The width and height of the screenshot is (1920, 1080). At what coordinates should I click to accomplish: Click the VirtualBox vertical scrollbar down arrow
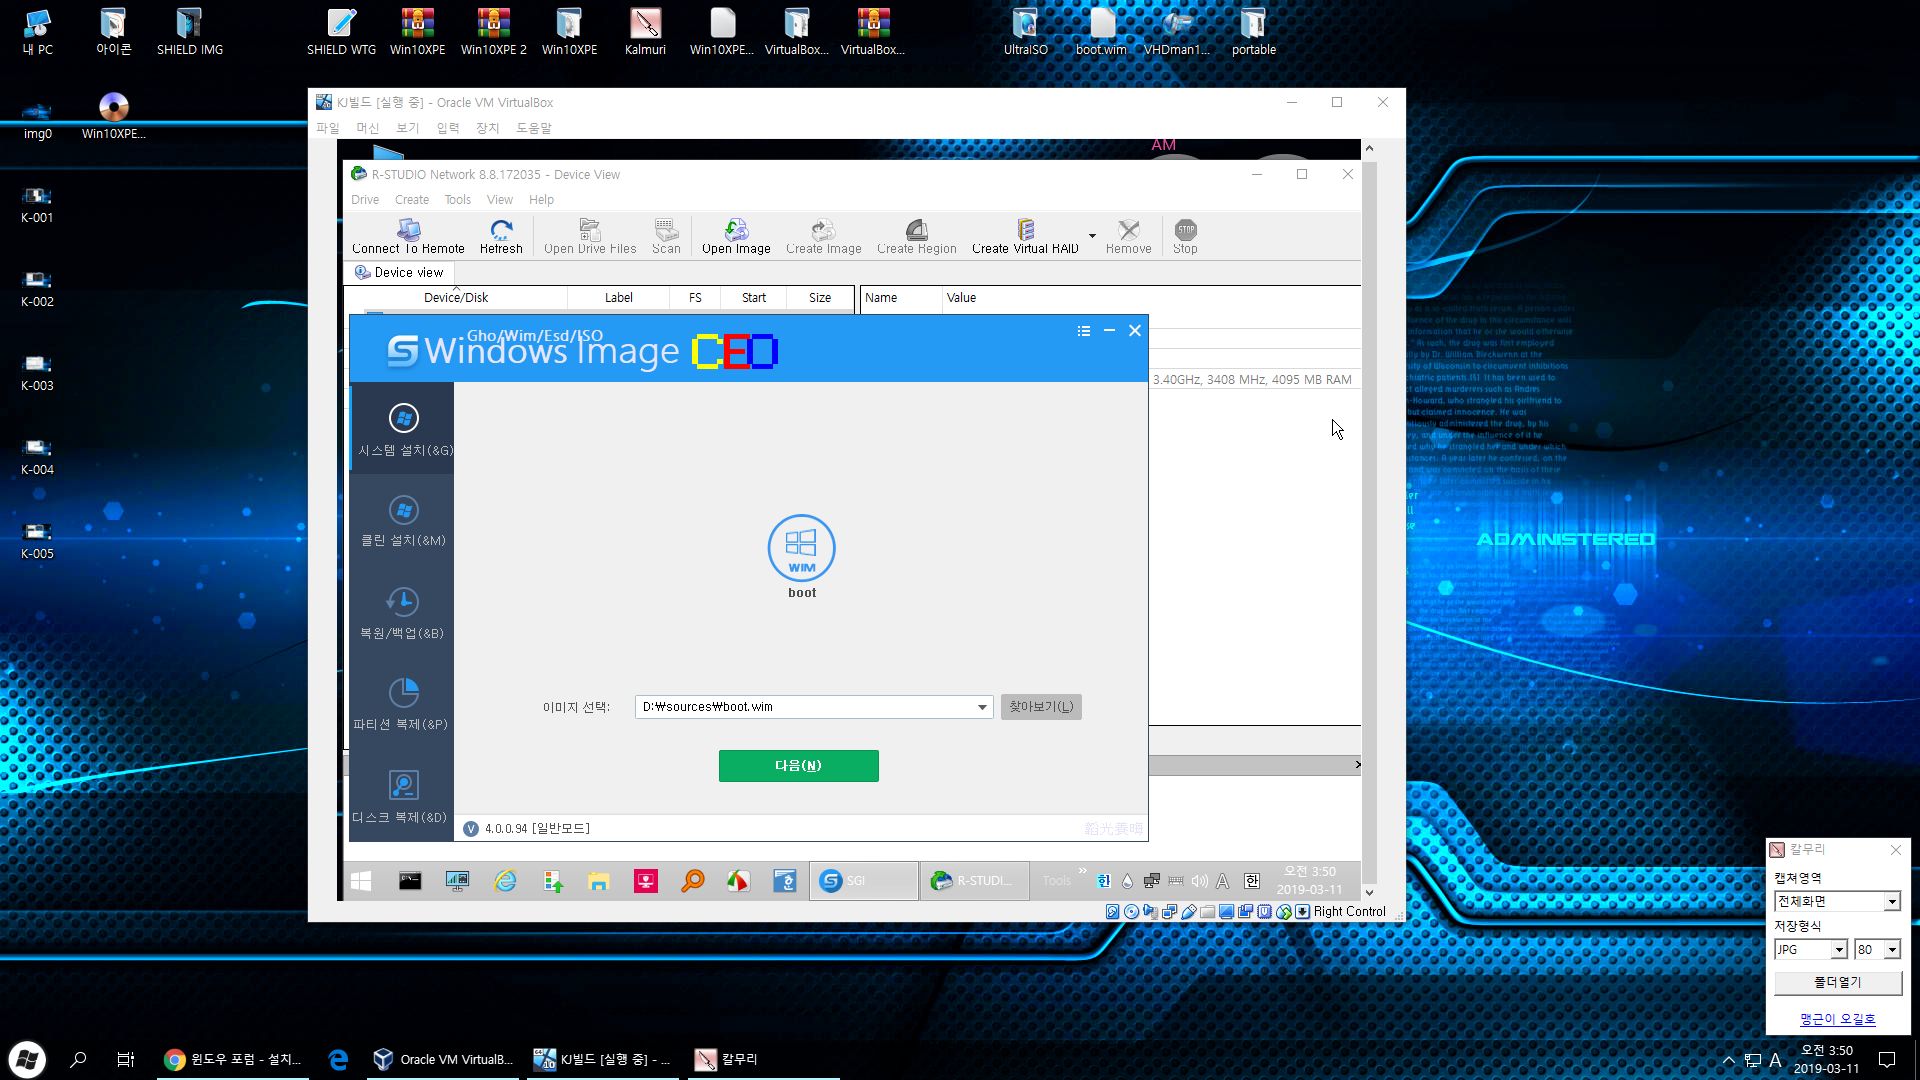(x=1369, y=893)
